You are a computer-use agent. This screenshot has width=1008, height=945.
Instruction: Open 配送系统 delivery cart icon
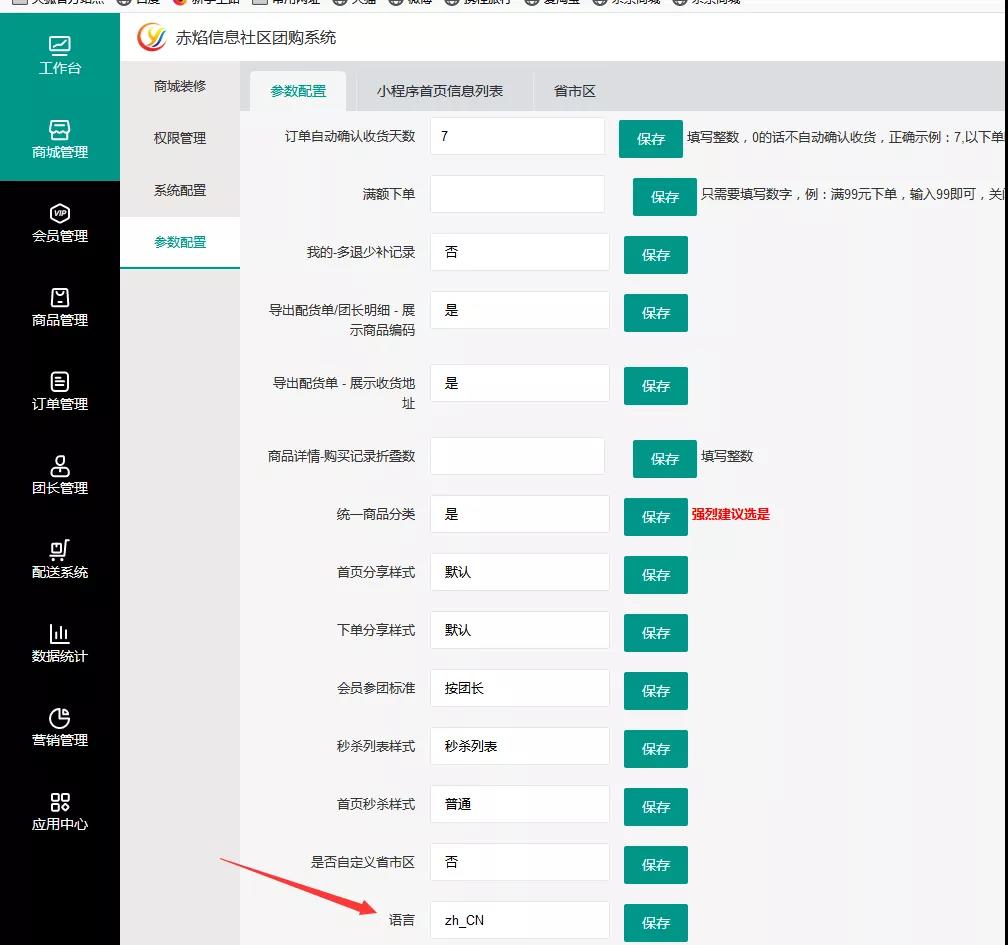pyautogui.click(x=59, y=550)
